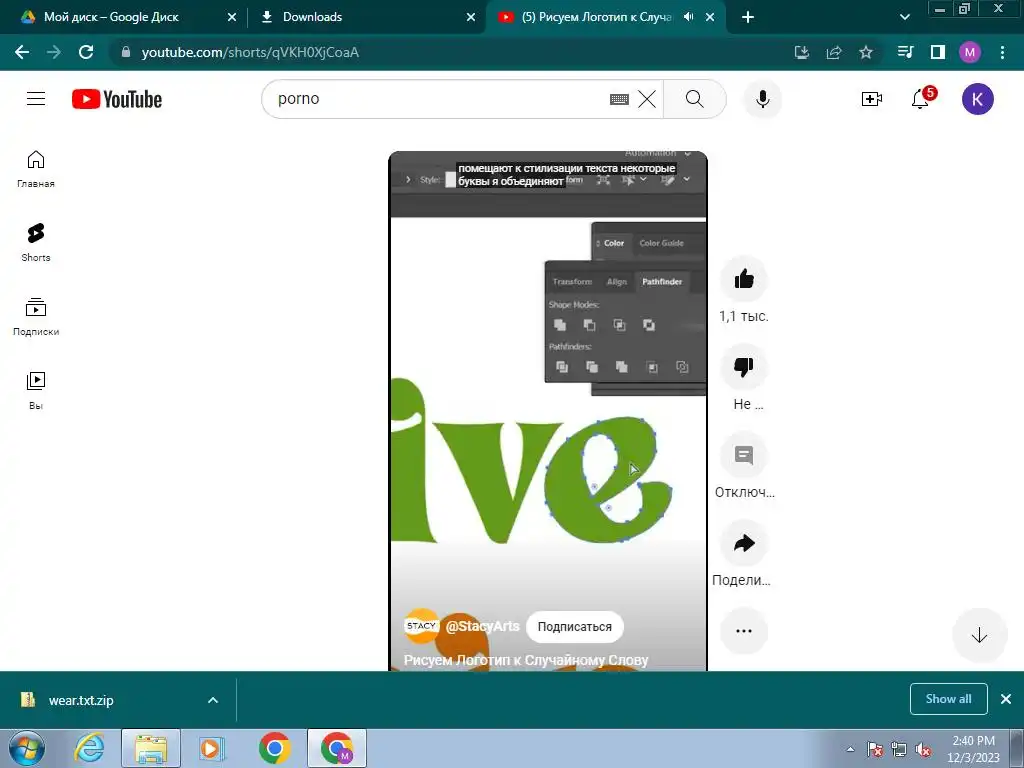
Task: Open the three-dot more actions menu
Action: pyautogui.click(x=744, y=631)
